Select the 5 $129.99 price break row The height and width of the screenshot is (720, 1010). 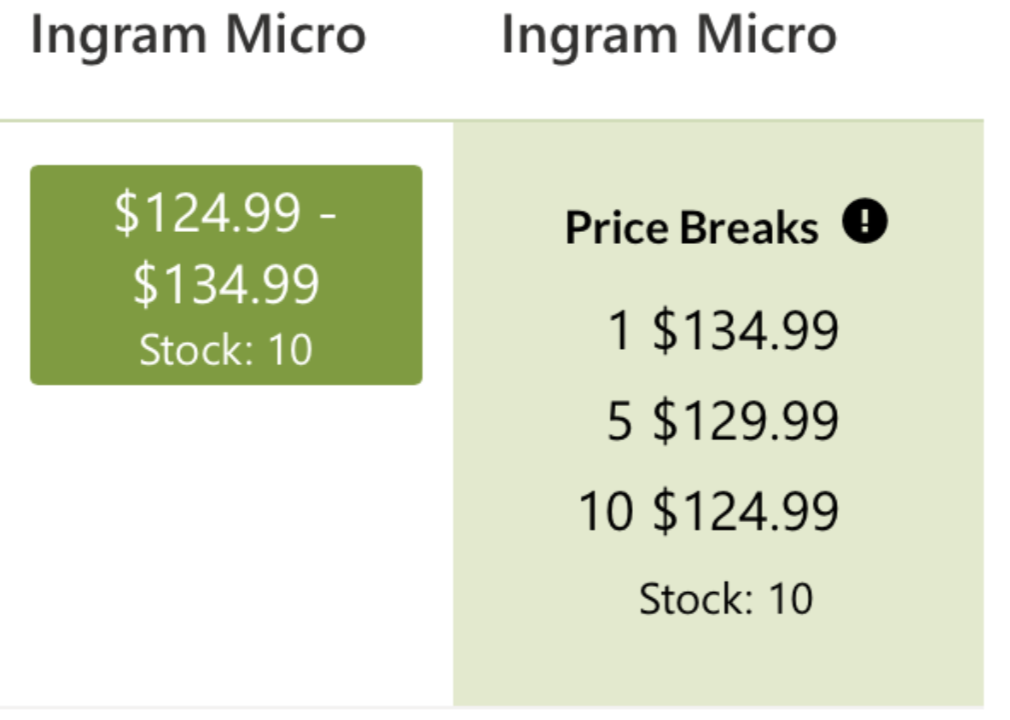coord(723,421)
